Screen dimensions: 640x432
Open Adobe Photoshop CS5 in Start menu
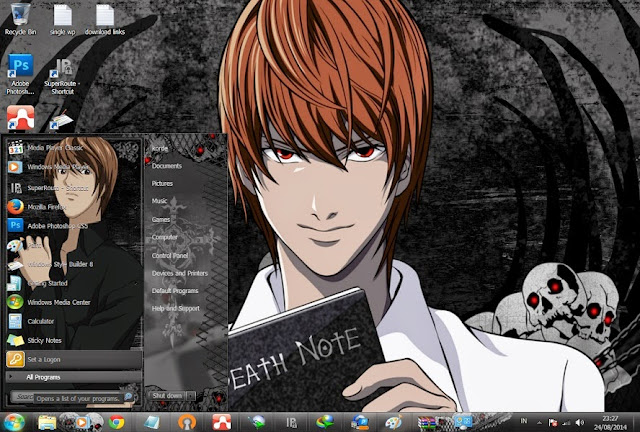tap(73, 226)
